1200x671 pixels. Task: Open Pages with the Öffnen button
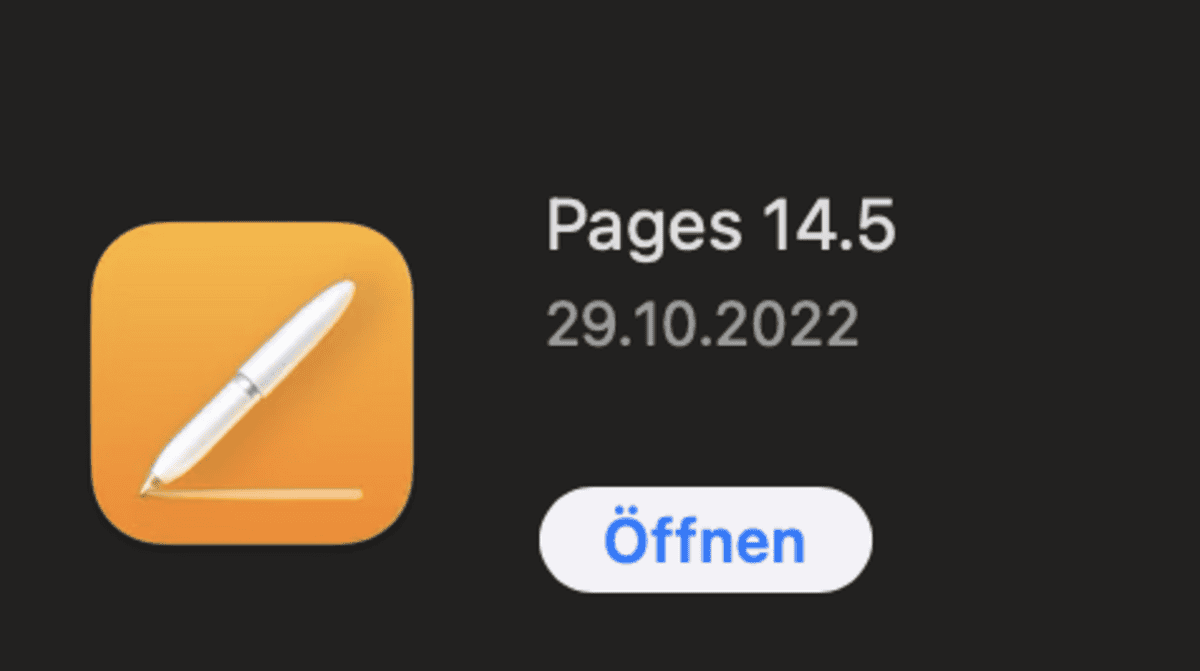click(705, 541)
